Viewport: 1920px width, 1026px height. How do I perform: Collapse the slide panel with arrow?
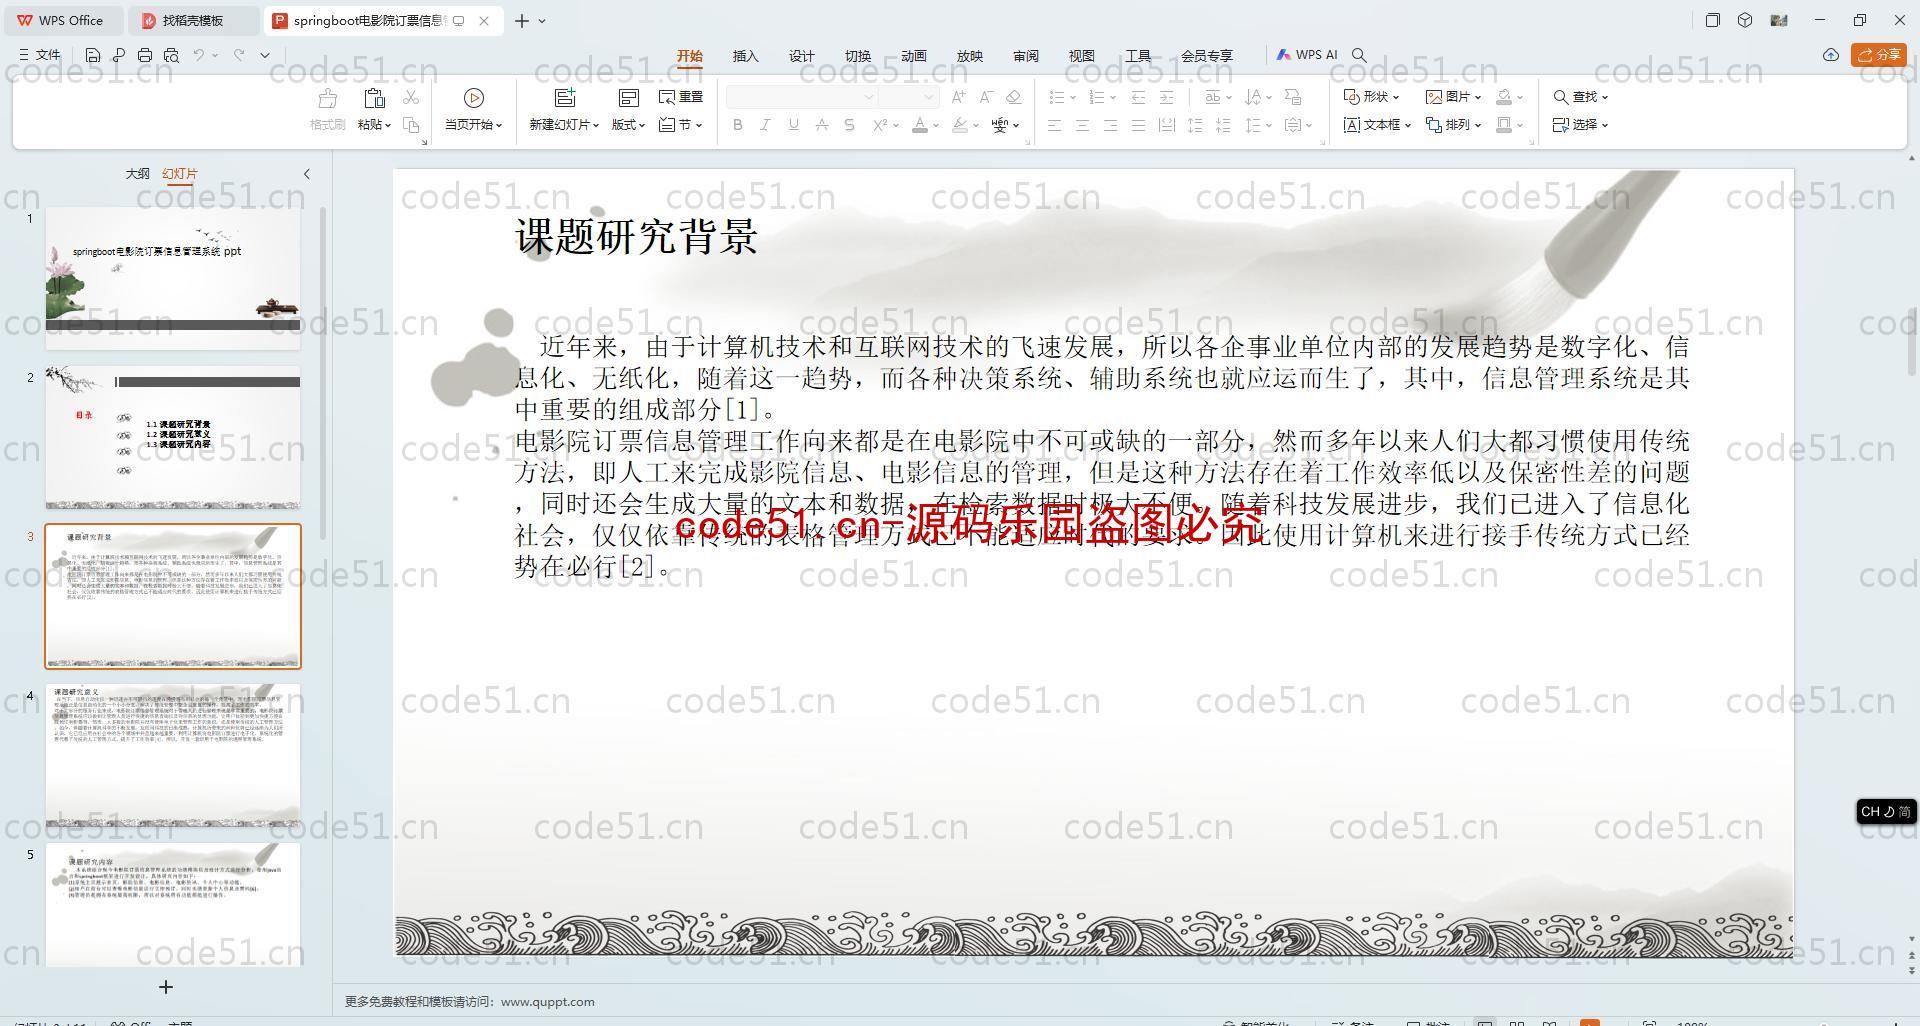pos(307,174)
